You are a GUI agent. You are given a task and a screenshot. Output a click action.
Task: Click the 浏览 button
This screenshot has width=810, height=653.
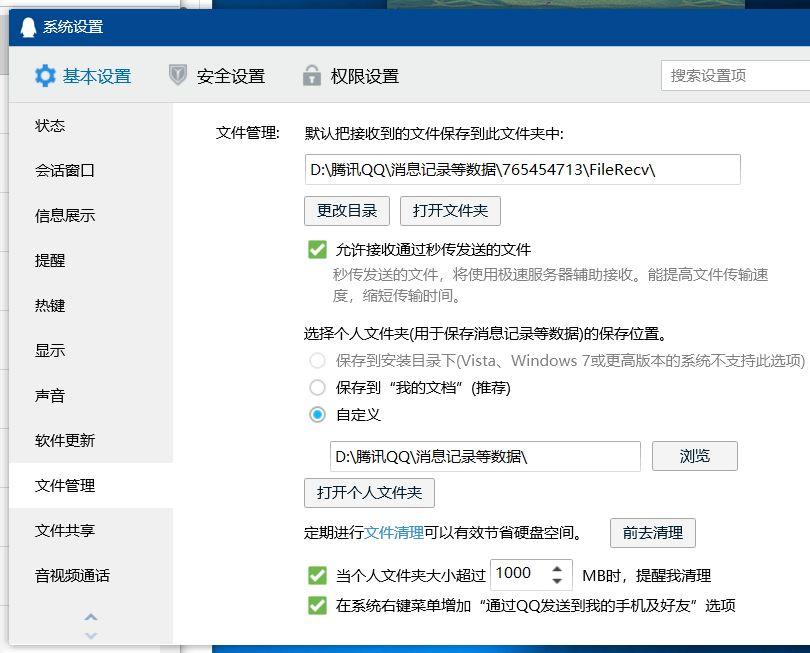click(695, 456)
